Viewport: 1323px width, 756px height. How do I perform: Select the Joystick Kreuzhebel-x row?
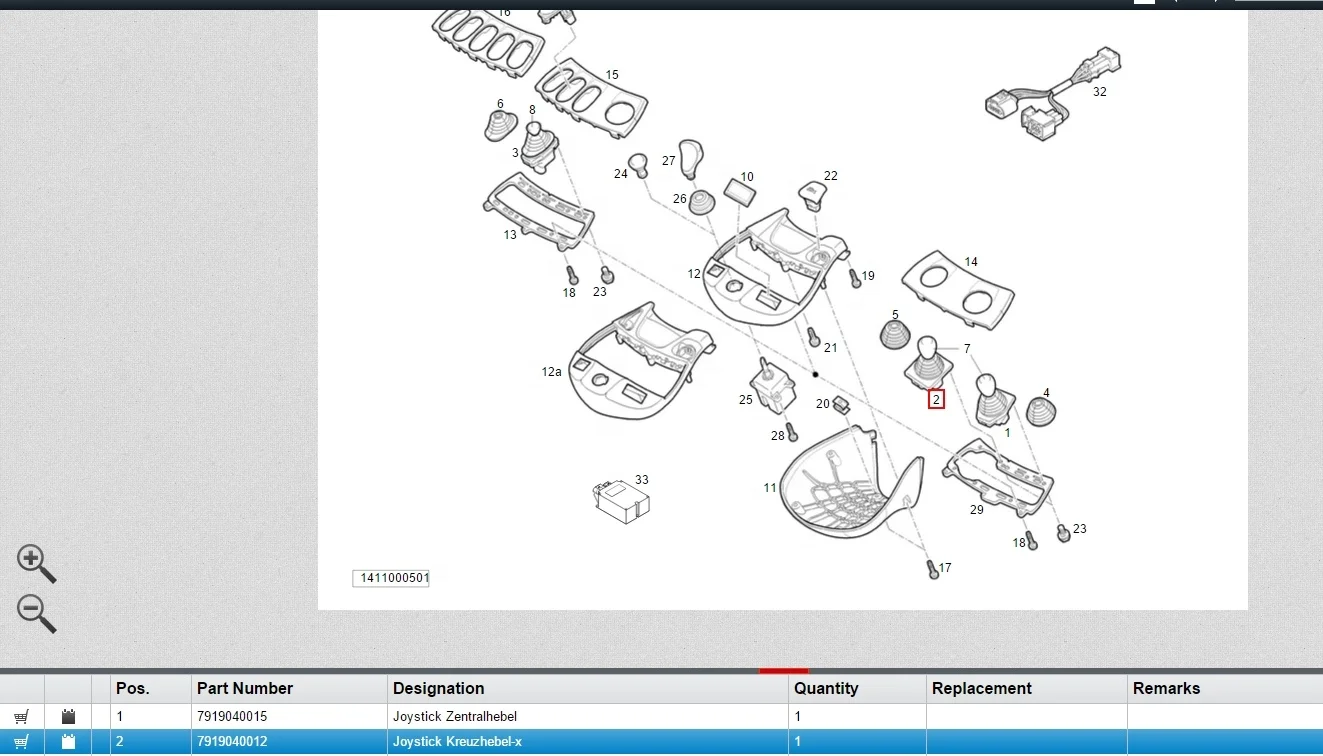tap(457, 742)
